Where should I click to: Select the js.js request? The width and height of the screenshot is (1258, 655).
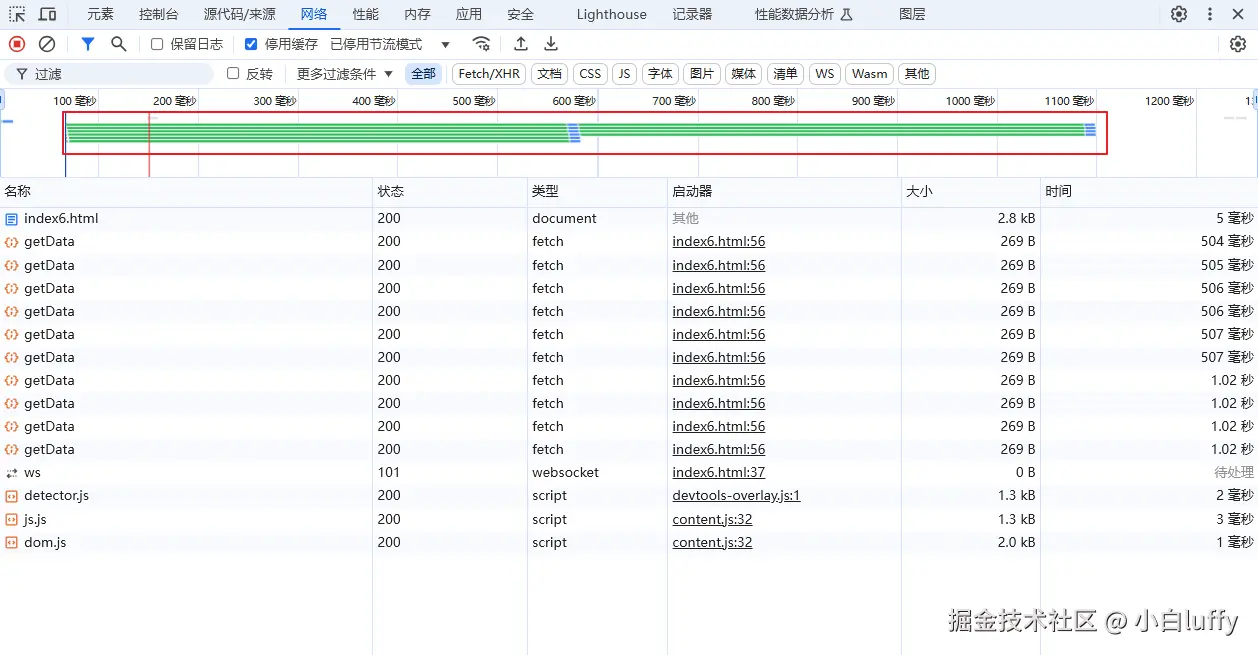(x=629, y=519)
